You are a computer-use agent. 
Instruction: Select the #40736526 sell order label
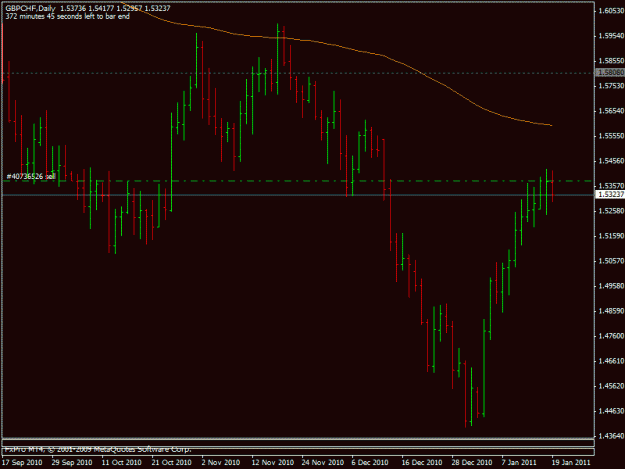(x=31, y=176)
